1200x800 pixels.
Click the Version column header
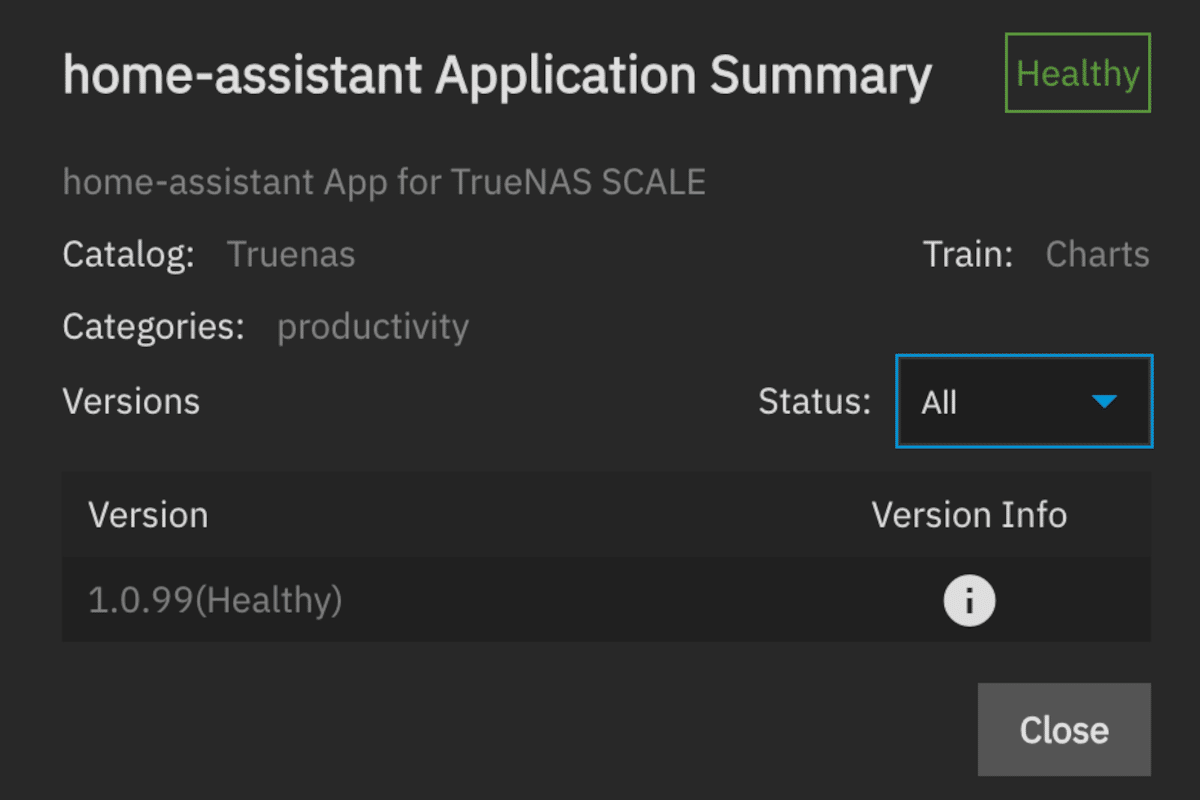click(148, 515)
